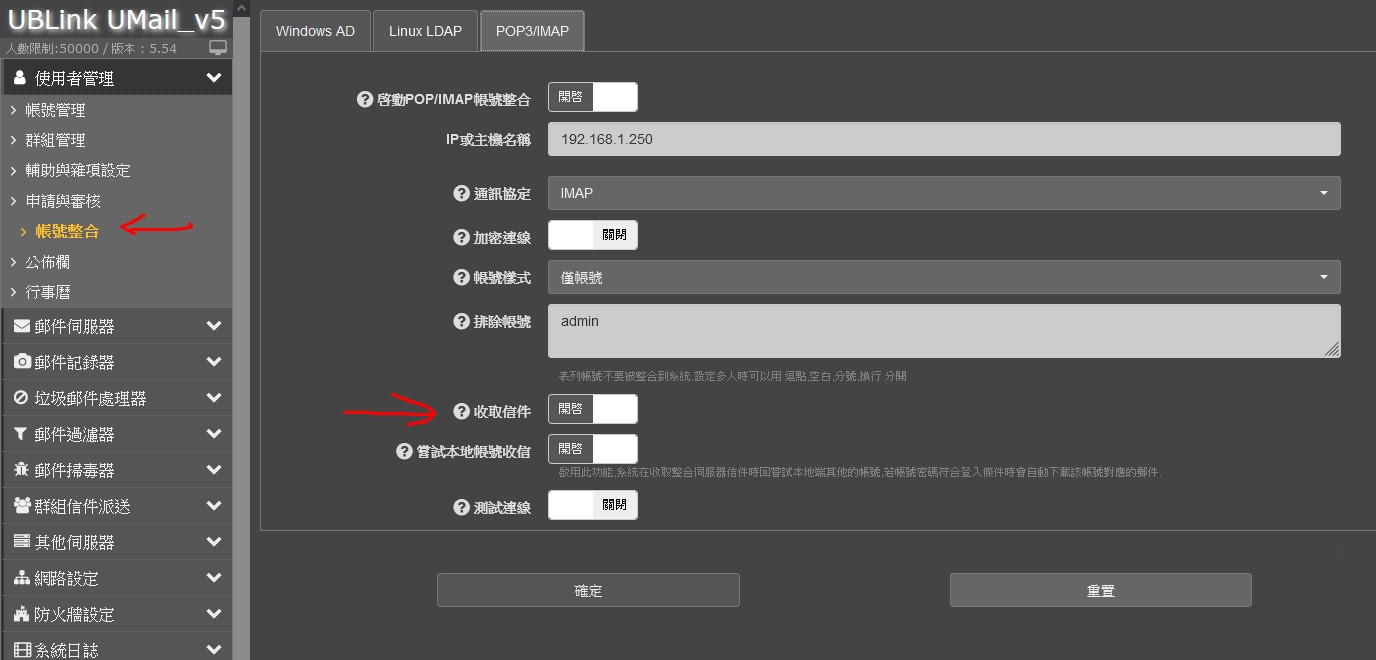The height and width of the screenshot is (660, 1376).
Task: Click the help icon beside 帳號樣式
Action: [461, 277]
